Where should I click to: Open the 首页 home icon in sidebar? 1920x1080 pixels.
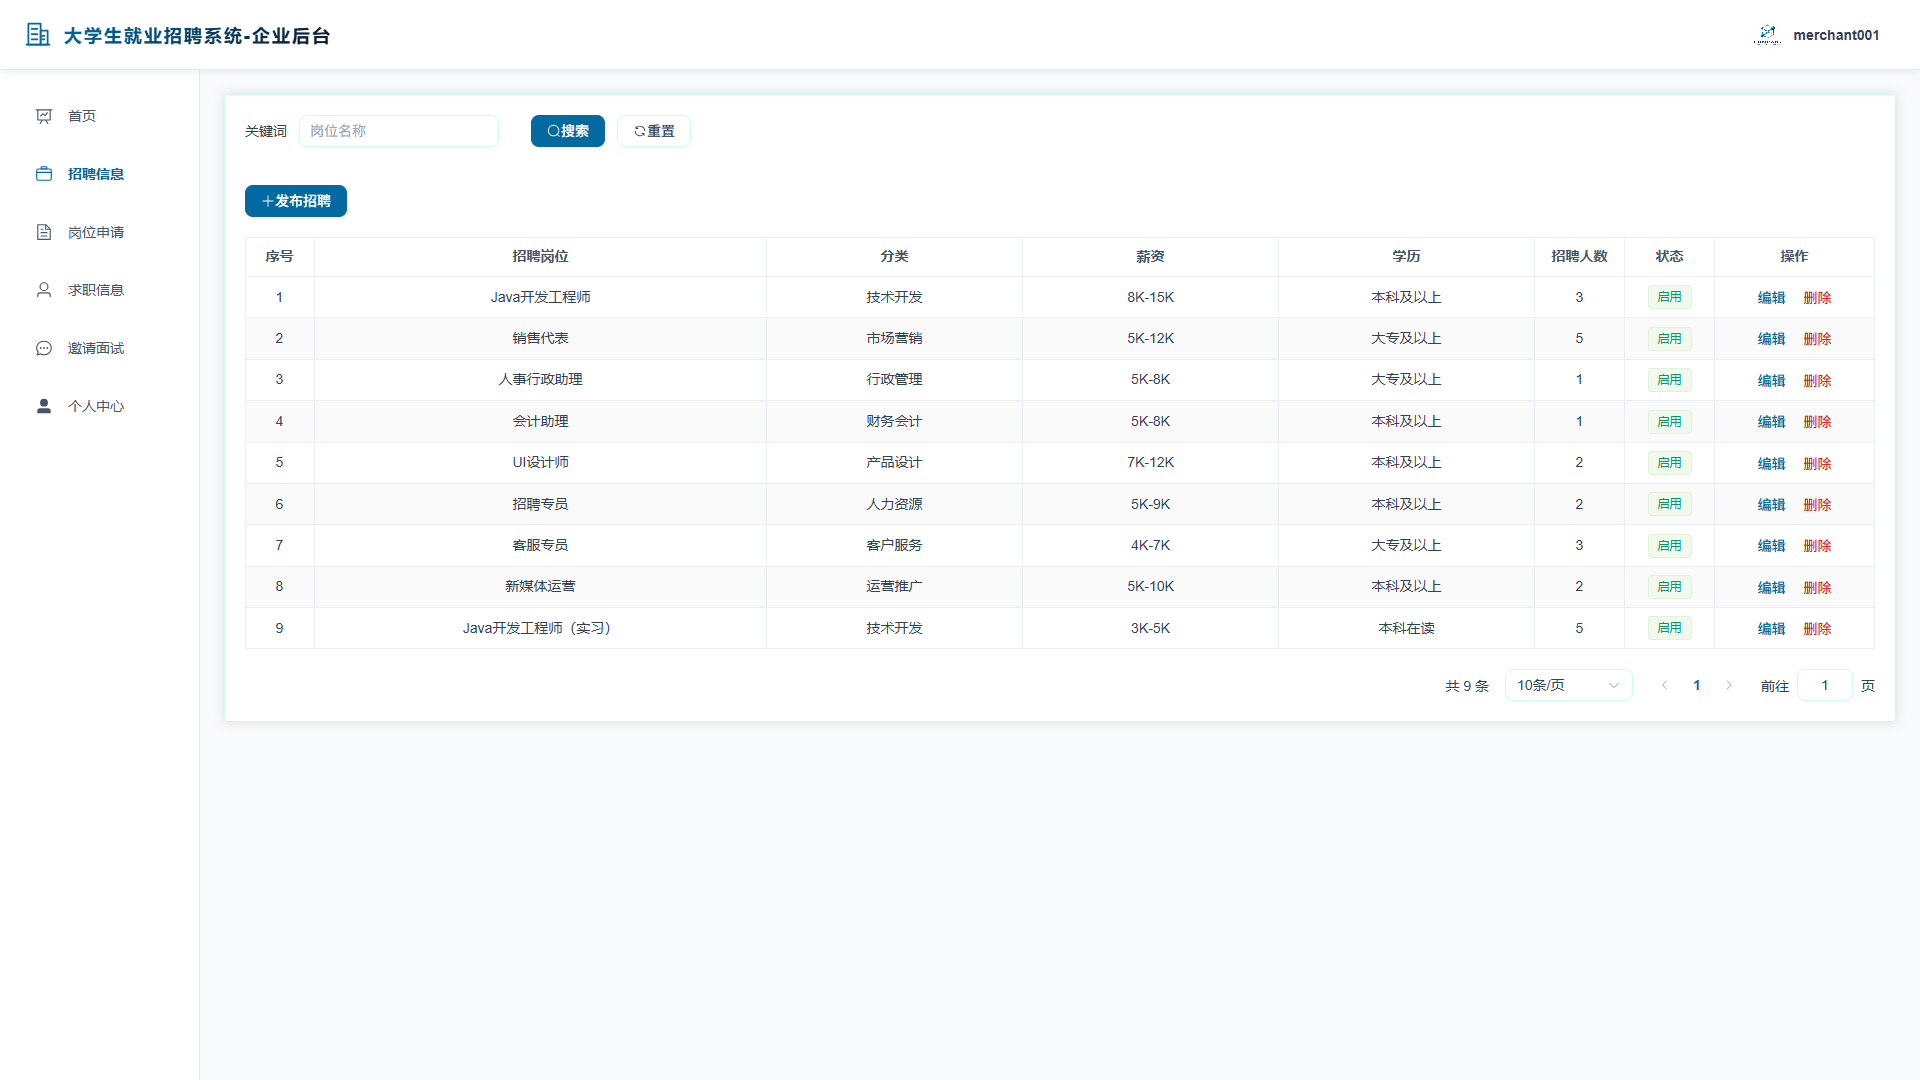44,116
